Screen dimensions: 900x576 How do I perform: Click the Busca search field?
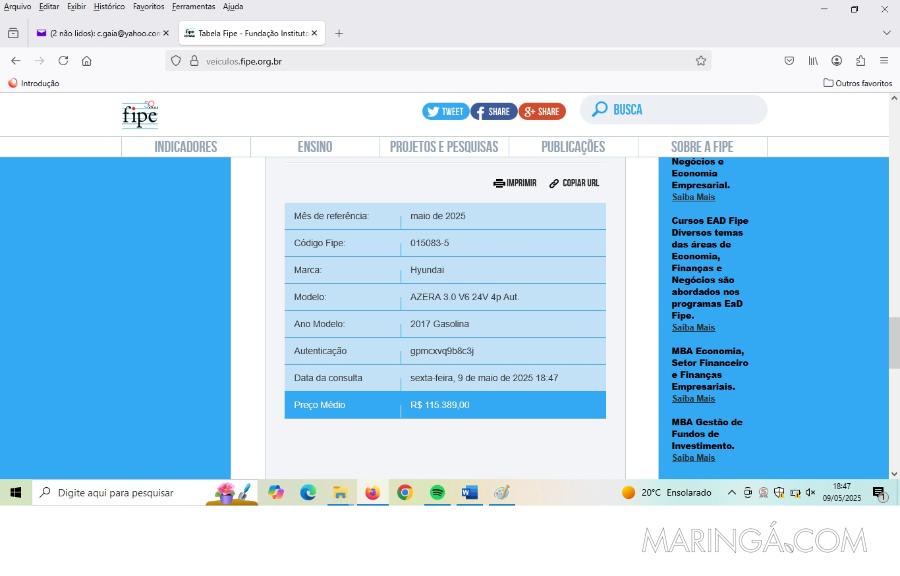tap(673, 110)
